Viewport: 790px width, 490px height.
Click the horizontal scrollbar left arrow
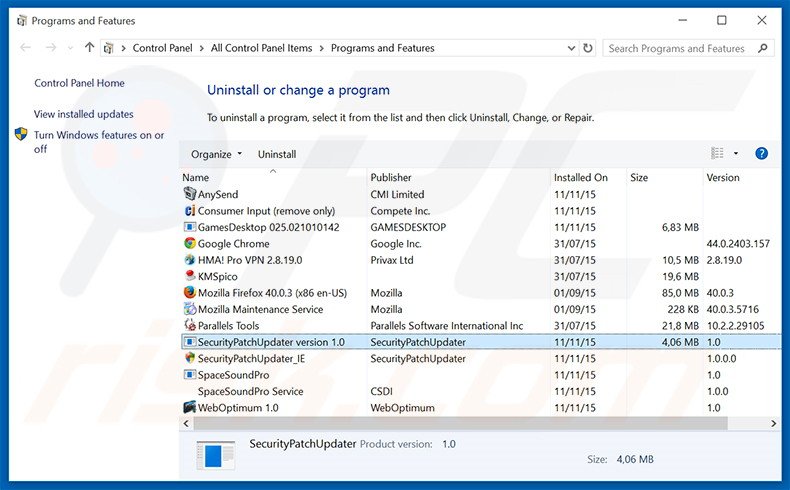pyautogui.click(x=186, y=424)
